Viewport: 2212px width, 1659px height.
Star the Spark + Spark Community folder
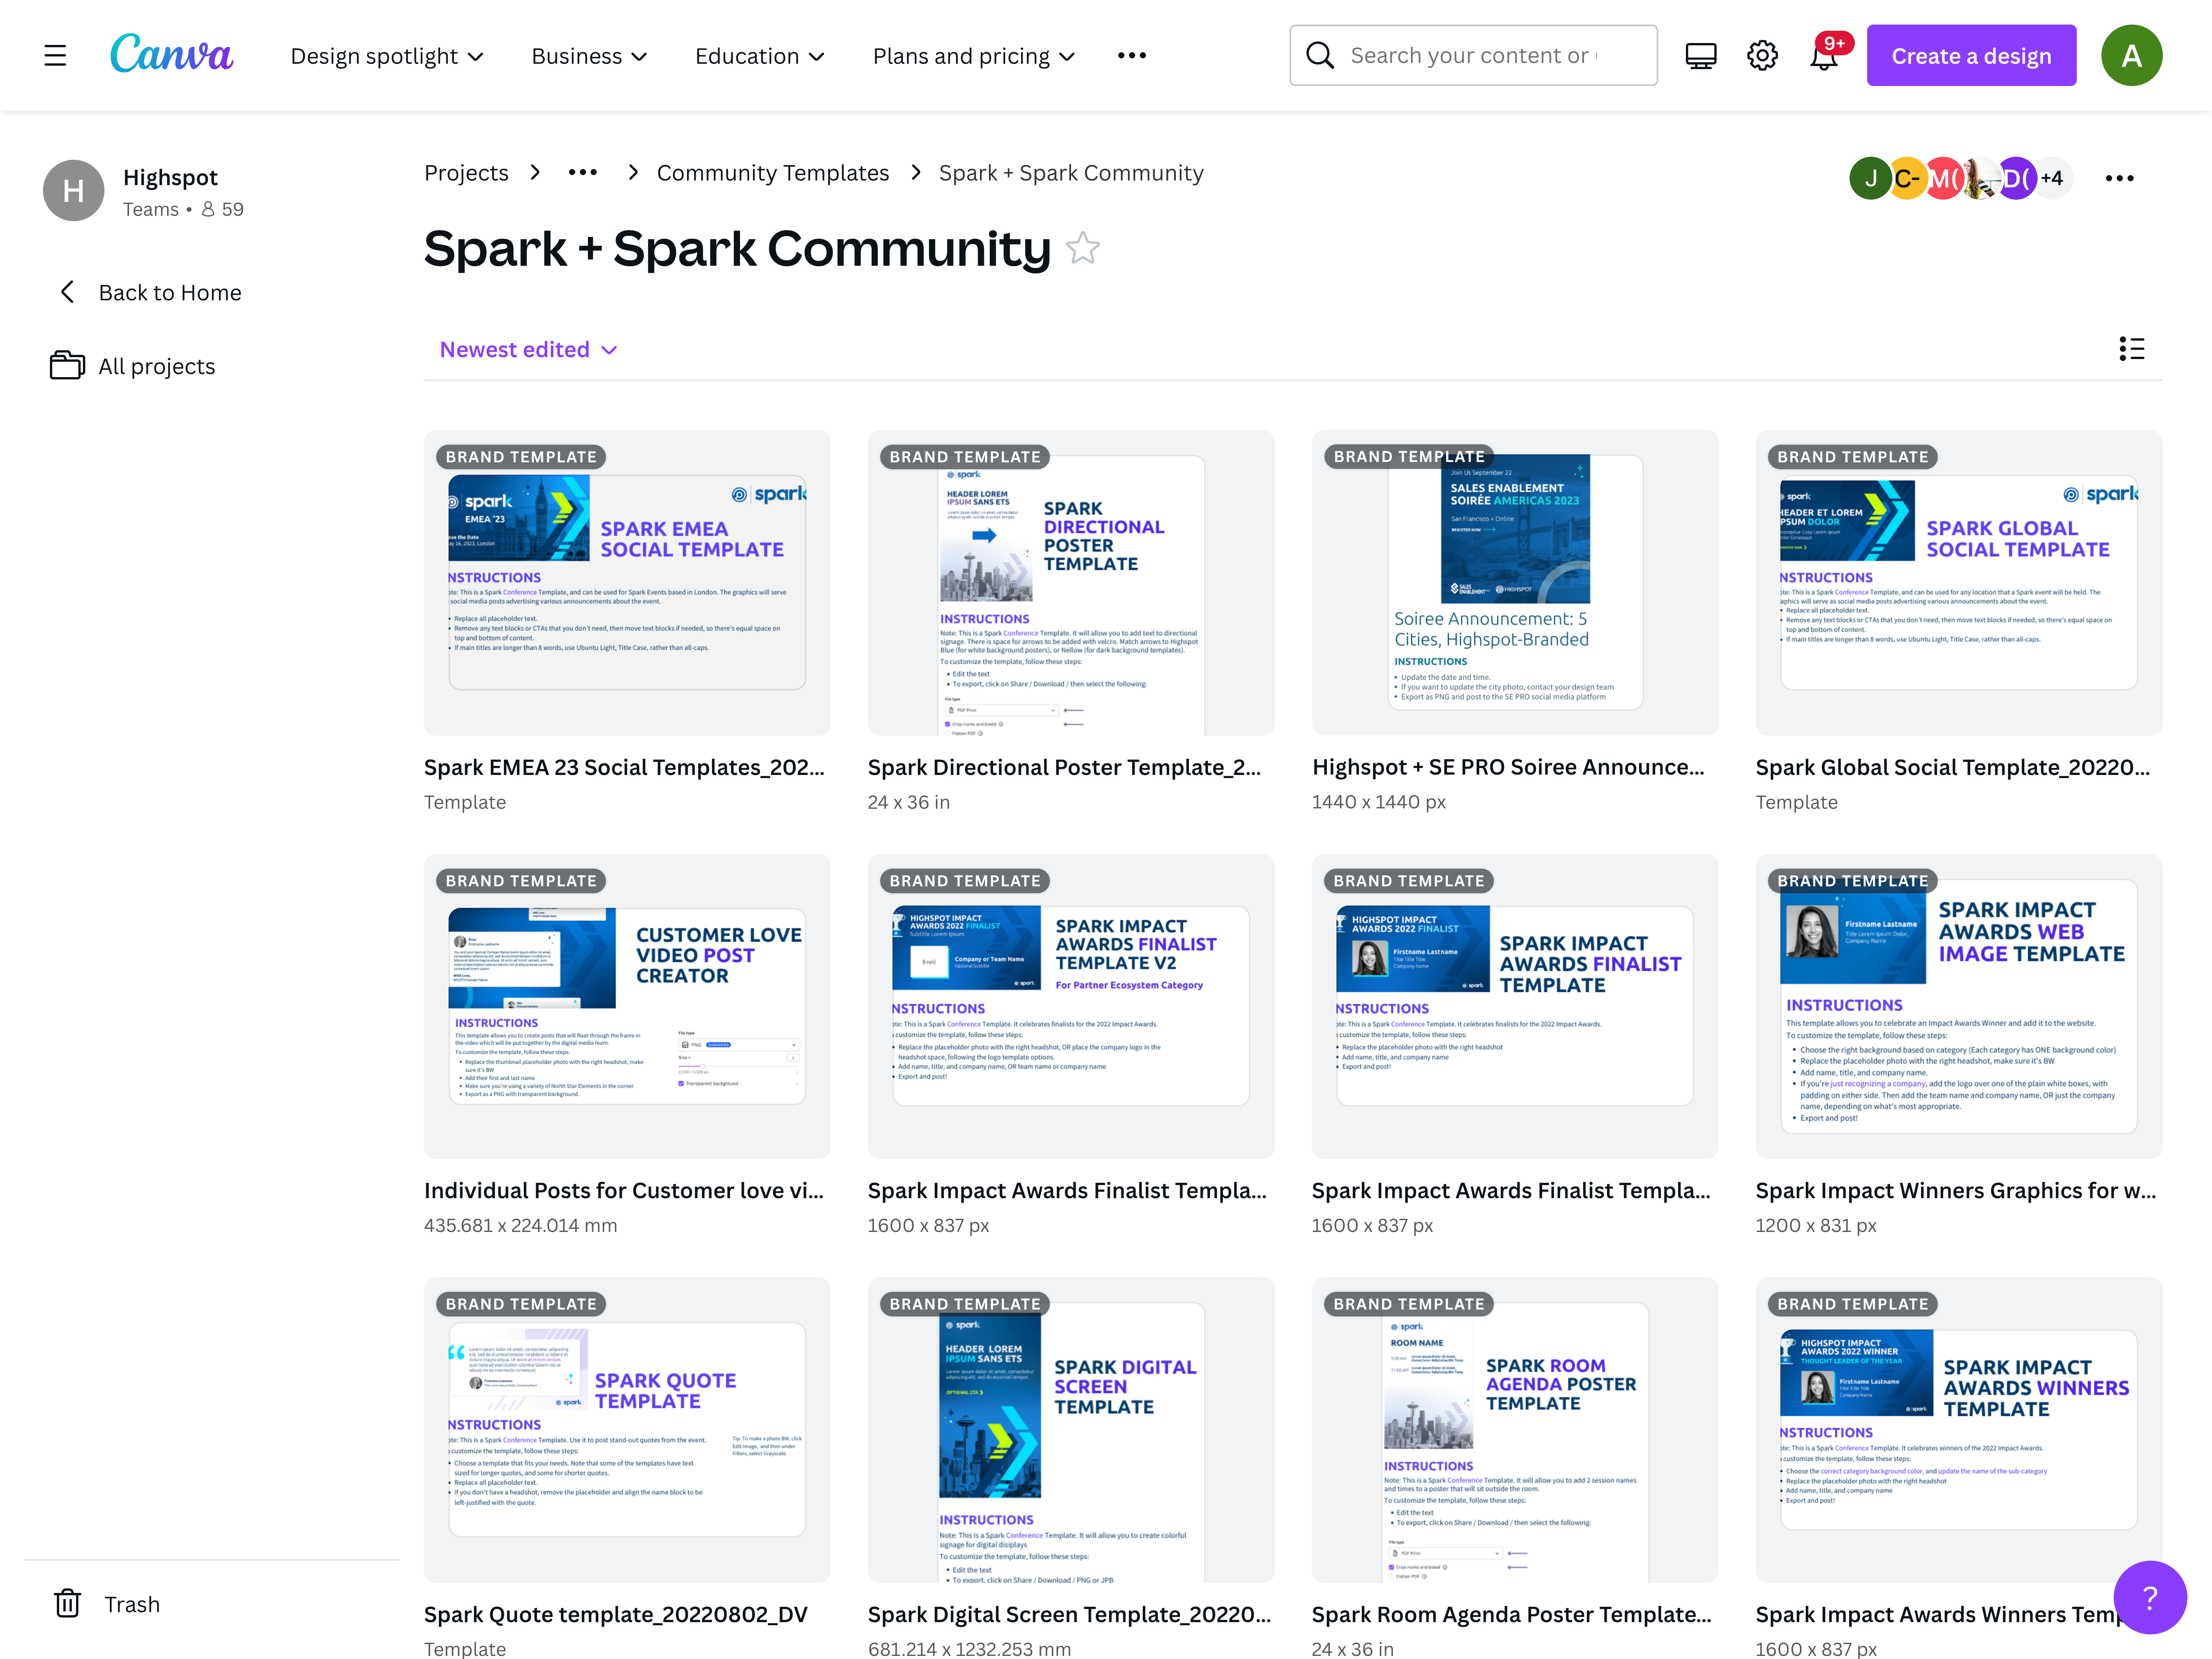point(1082,248)
